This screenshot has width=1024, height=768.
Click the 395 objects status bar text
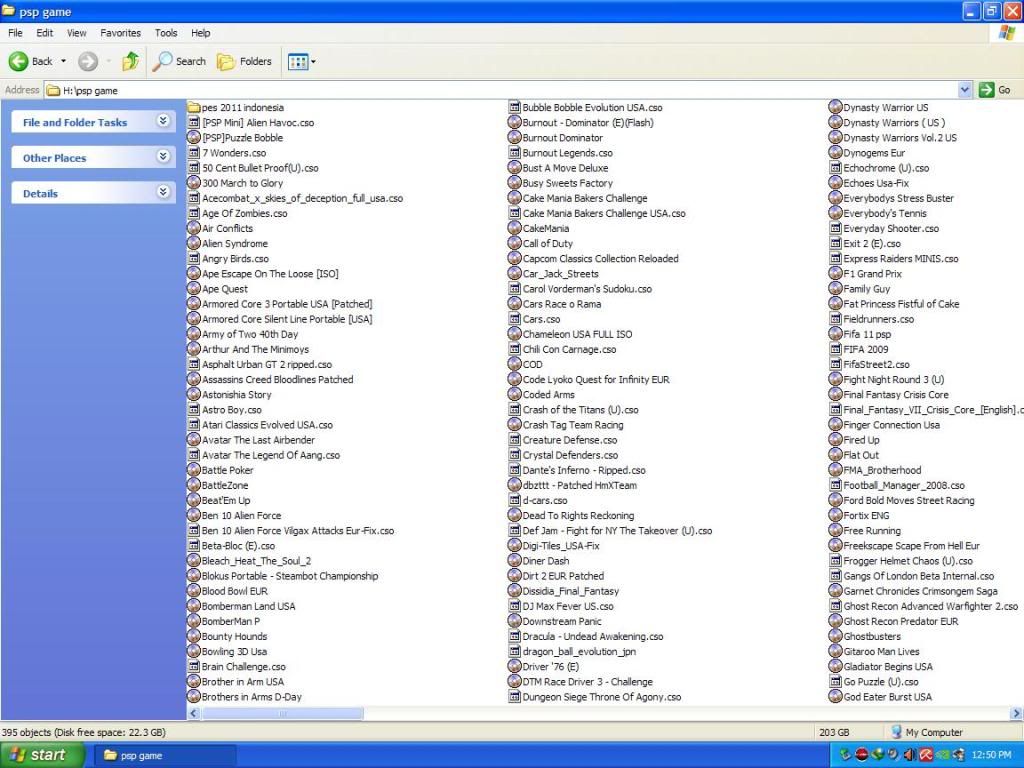[x=84, y=732]
